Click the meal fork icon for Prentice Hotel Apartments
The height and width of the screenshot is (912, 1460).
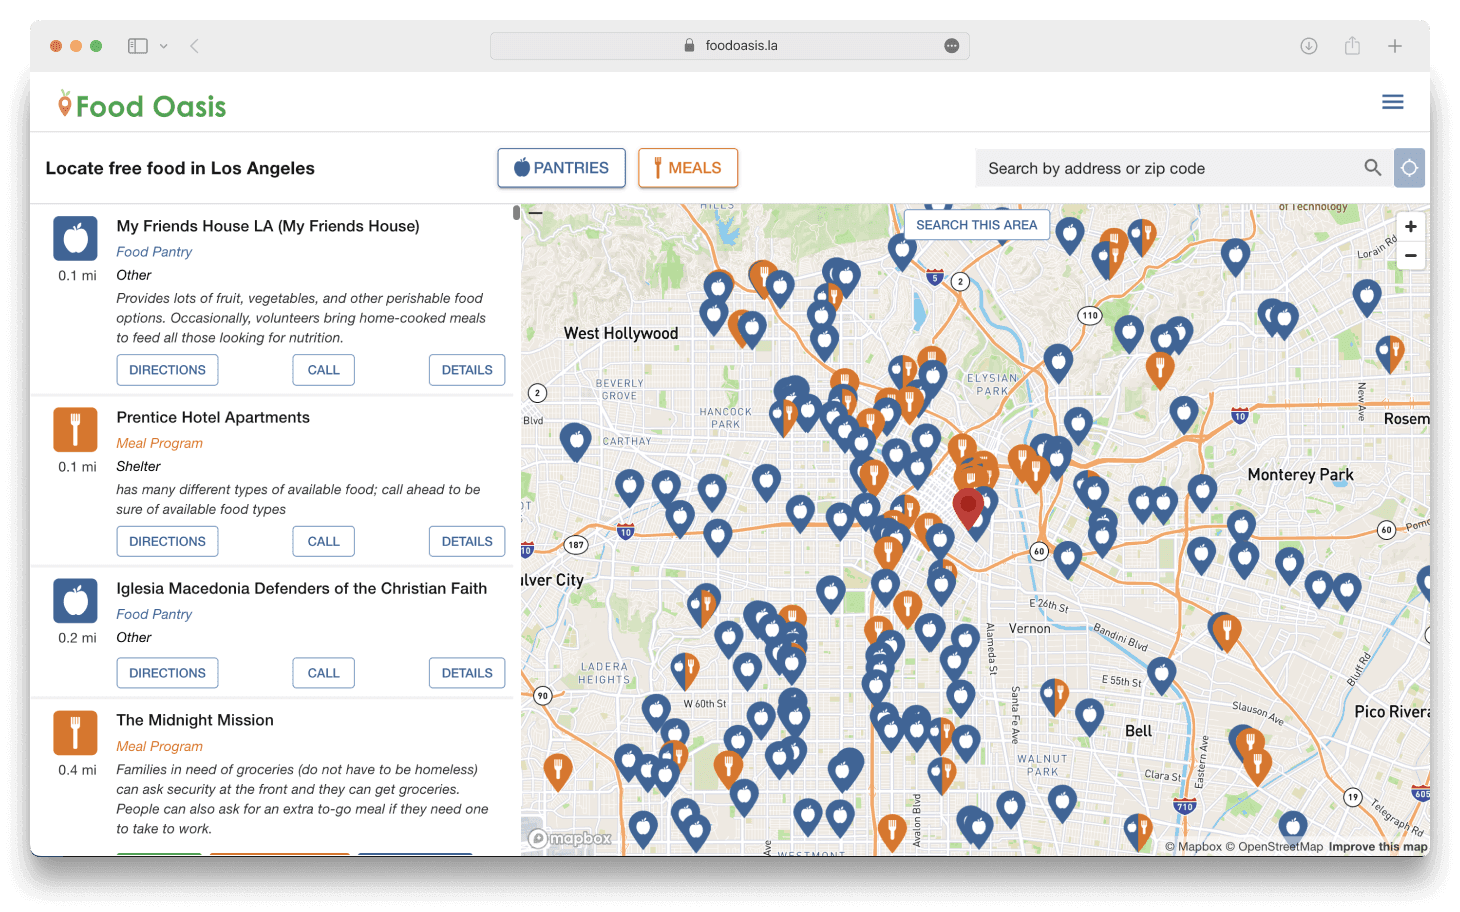point(75,430)
